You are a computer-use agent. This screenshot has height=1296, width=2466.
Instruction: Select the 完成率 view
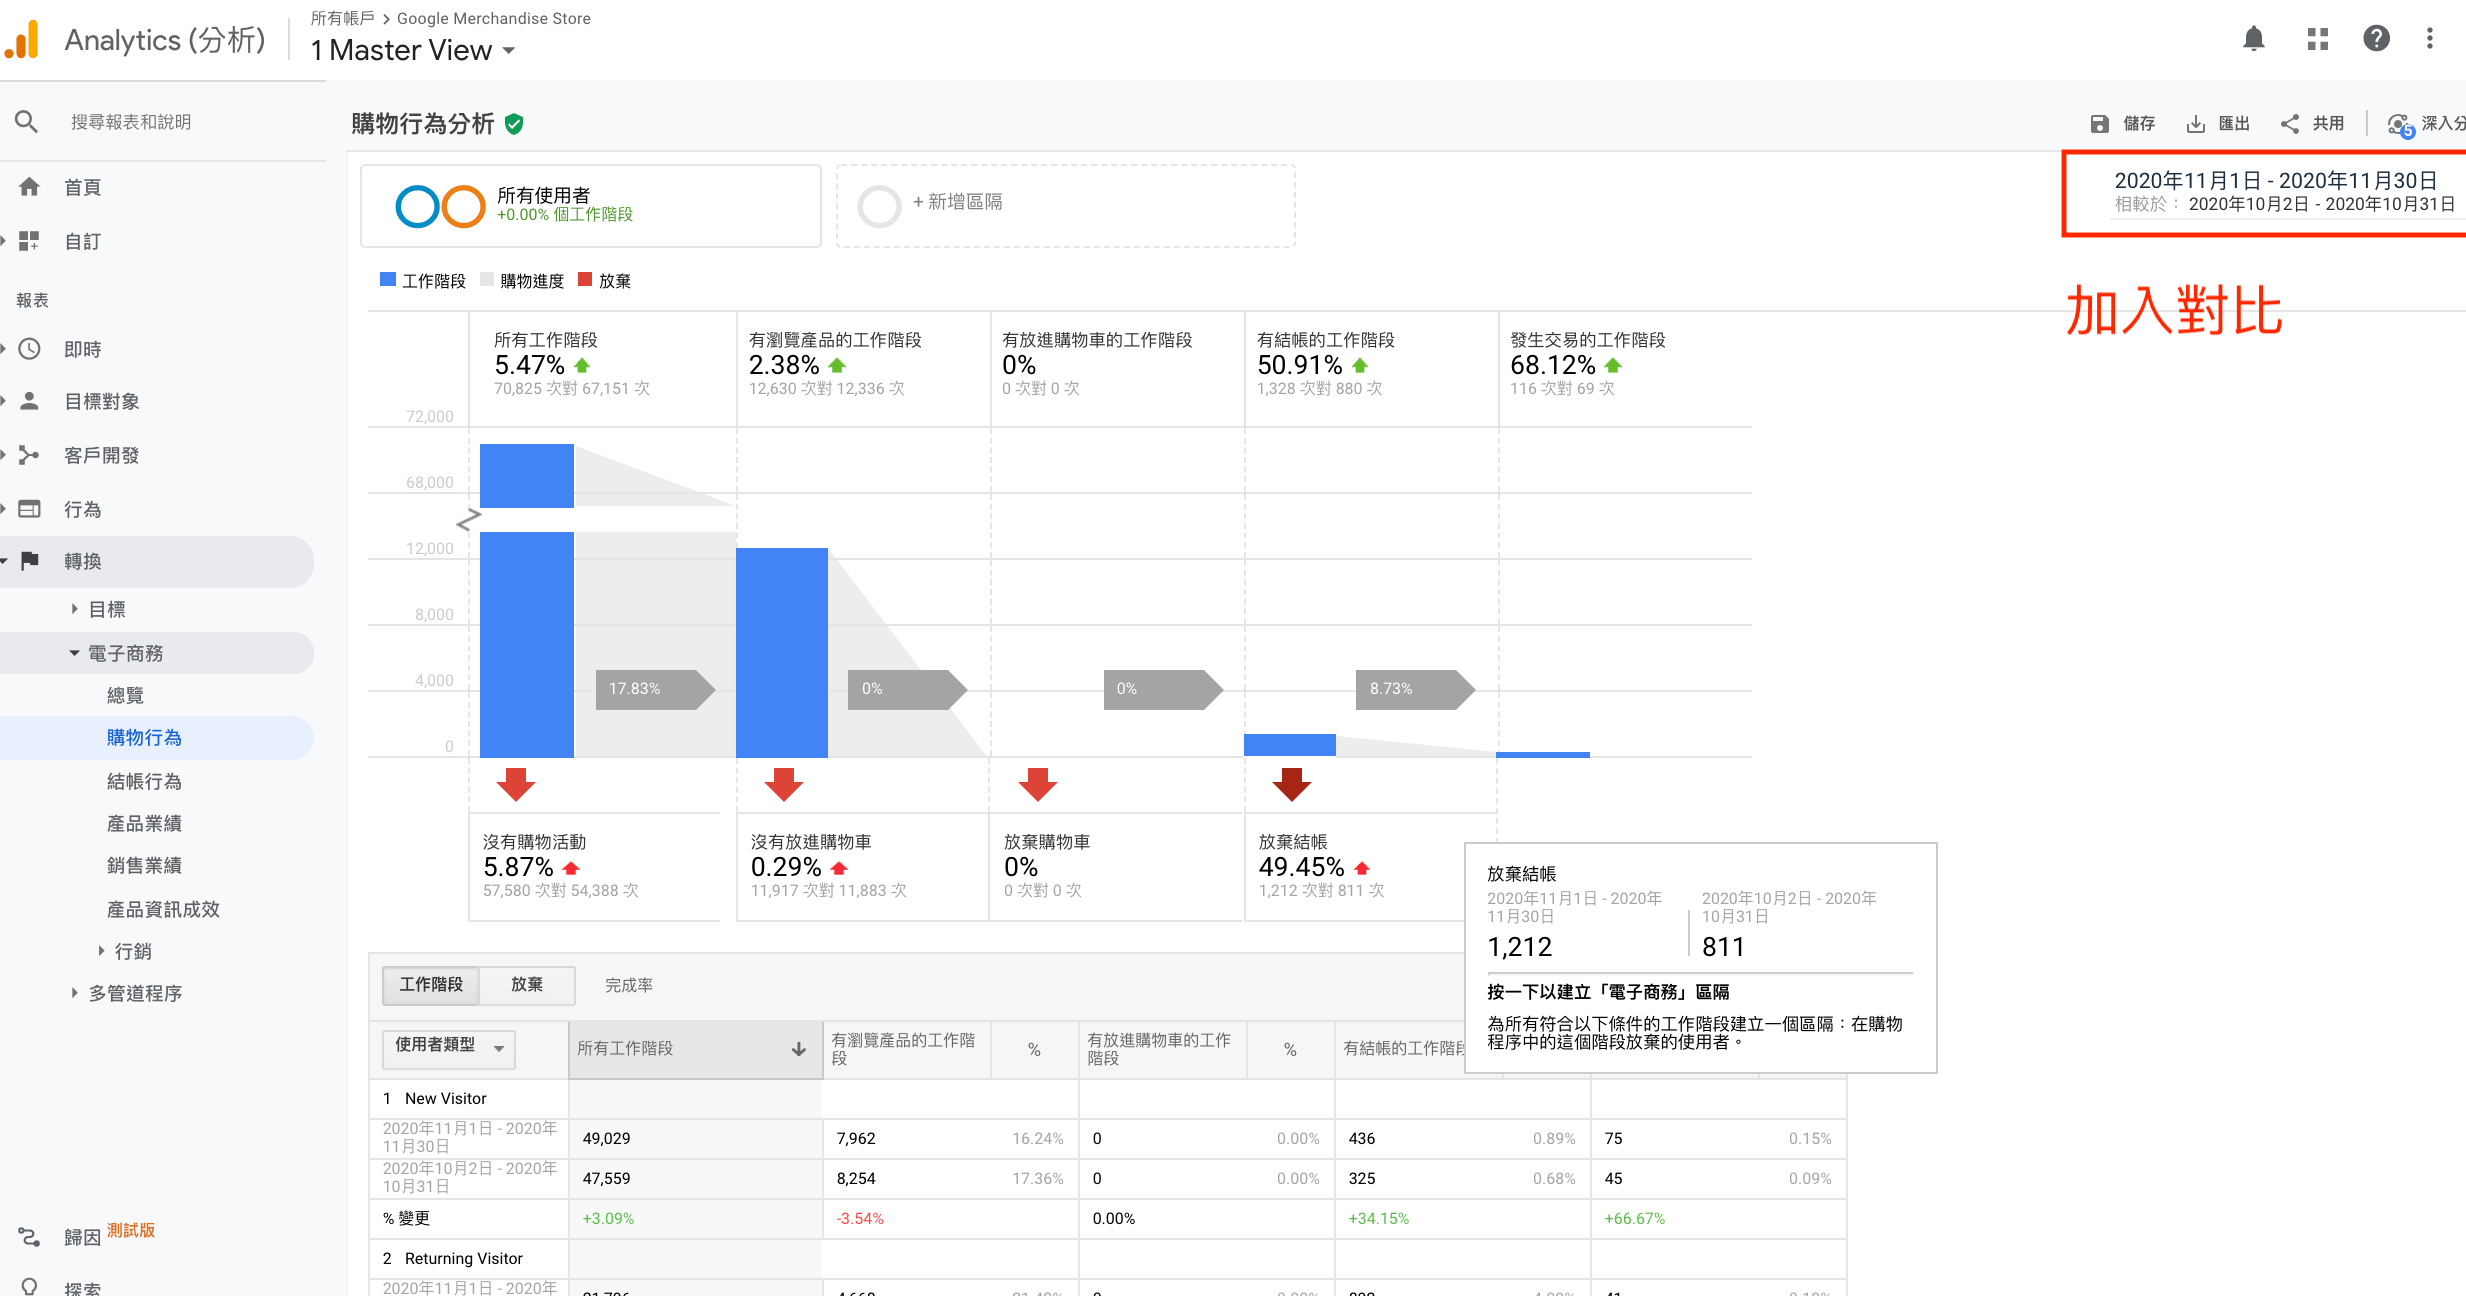point(629,986)
